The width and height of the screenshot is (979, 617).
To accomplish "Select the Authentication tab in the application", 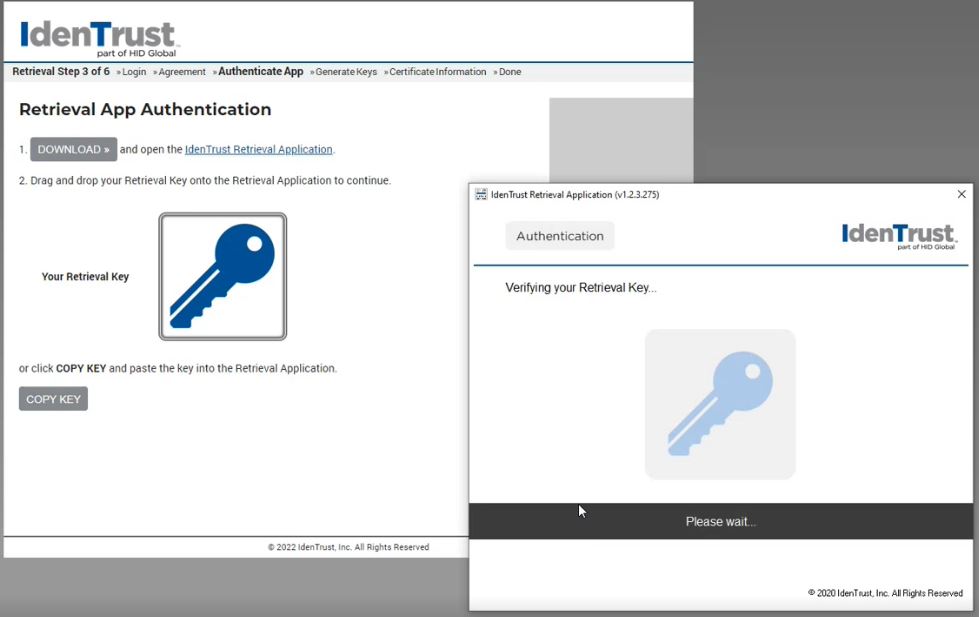I will [560, 236].
